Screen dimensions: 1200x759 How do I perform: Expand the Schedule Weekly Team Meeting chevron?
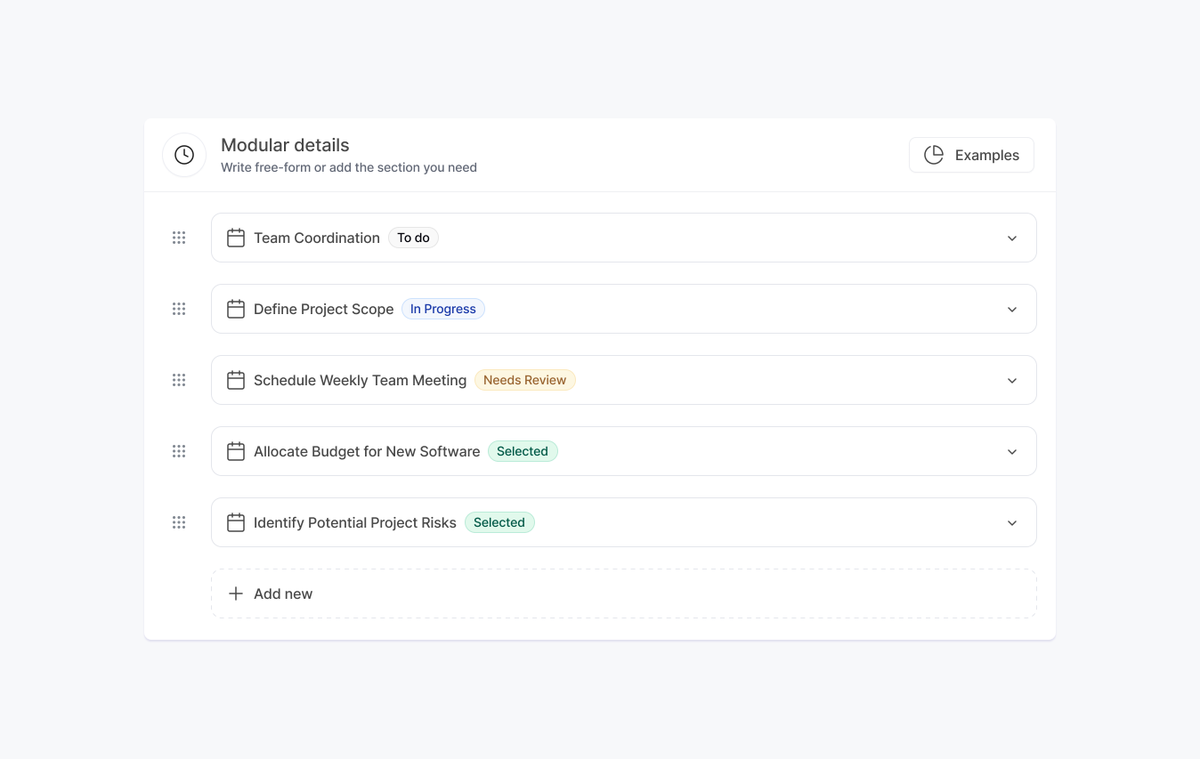1012,380
